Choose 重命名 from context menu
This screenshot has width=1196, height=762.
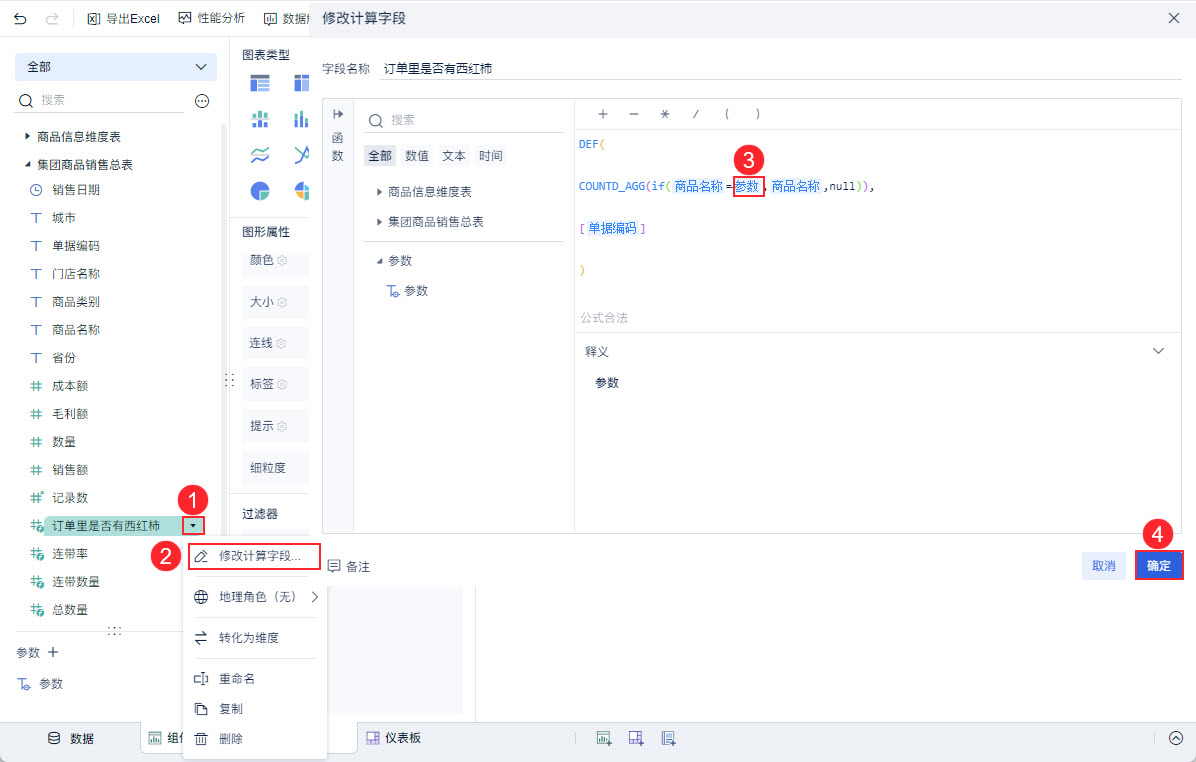tap(255, 678)
